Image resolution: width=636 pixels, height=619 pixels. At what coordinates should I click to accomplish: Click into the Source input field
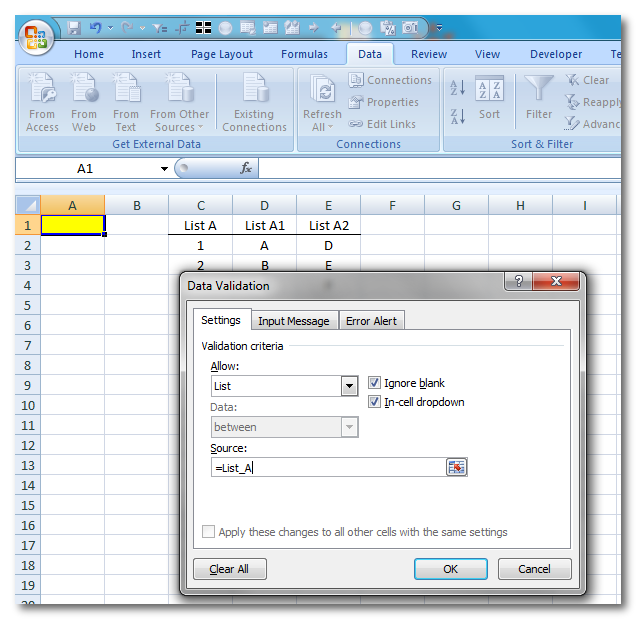[328, 467]
